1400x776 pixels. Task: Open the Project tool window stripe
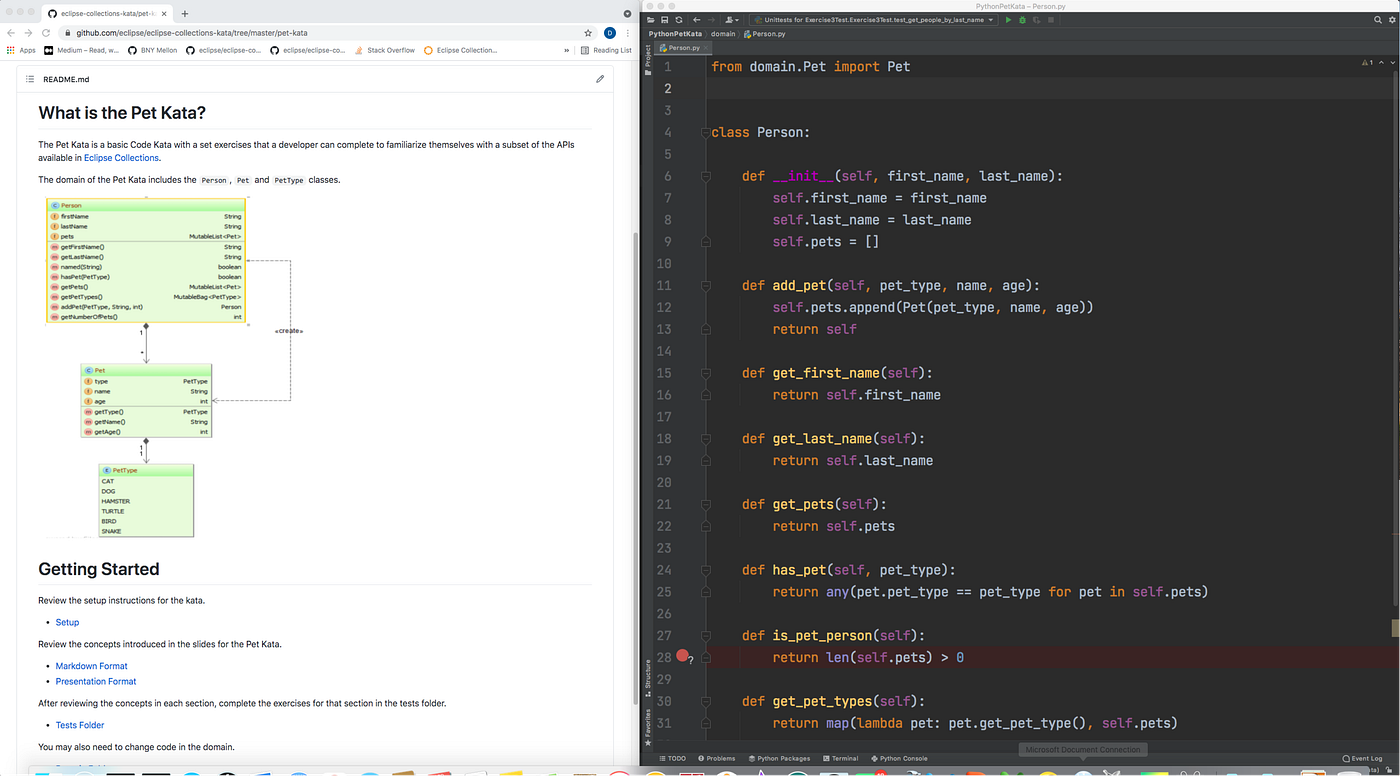647,59
